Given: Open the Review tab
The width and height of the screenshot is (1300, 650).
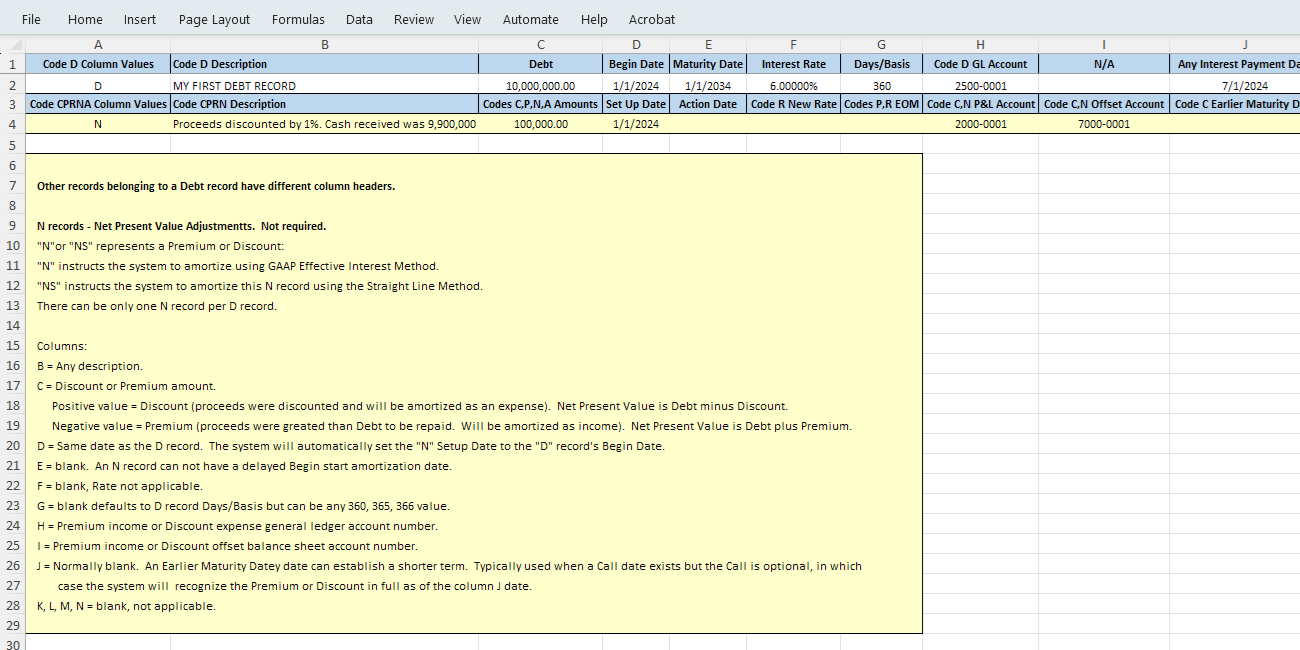Looking at the screenshot, I should point(414,19).
